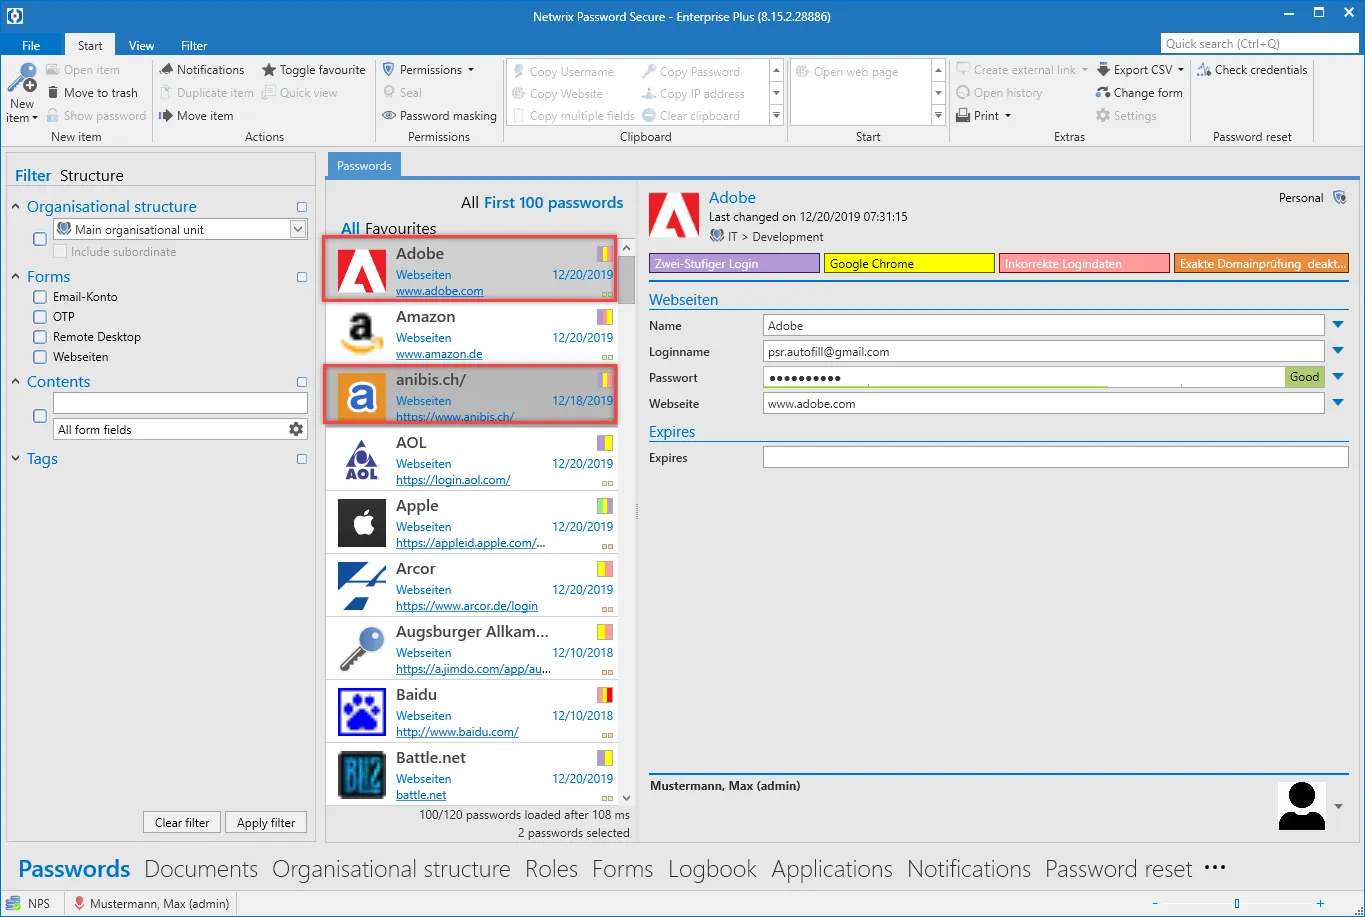Expand the Tags filter section
Screen dimensions: 1365x917
pos(16,459)
